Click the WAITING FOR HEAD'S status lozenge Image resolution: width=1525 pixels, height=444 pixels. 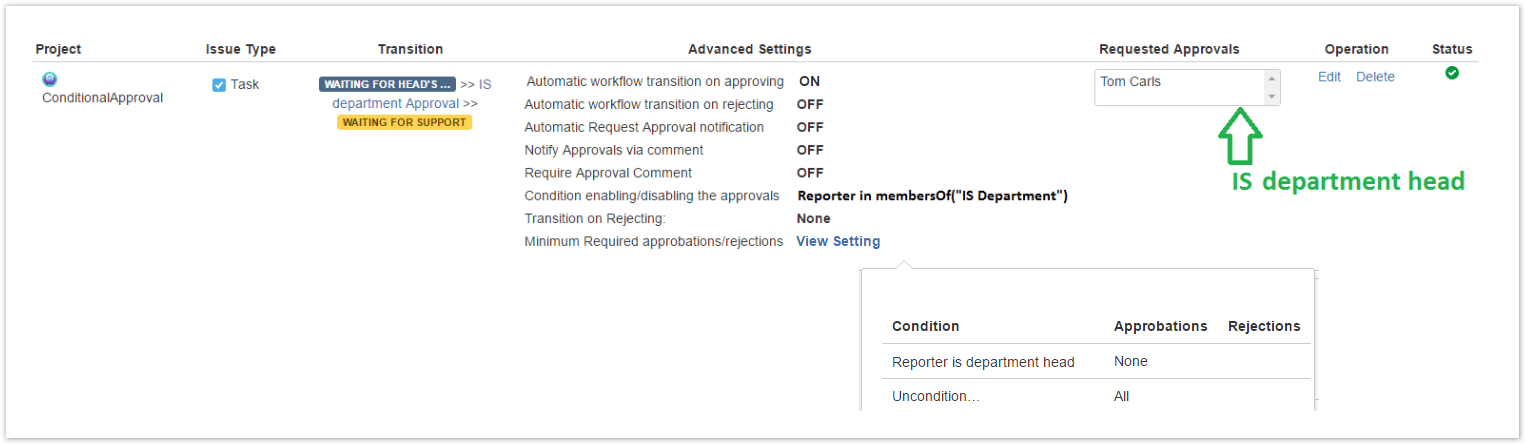click(x=387, y=84)
